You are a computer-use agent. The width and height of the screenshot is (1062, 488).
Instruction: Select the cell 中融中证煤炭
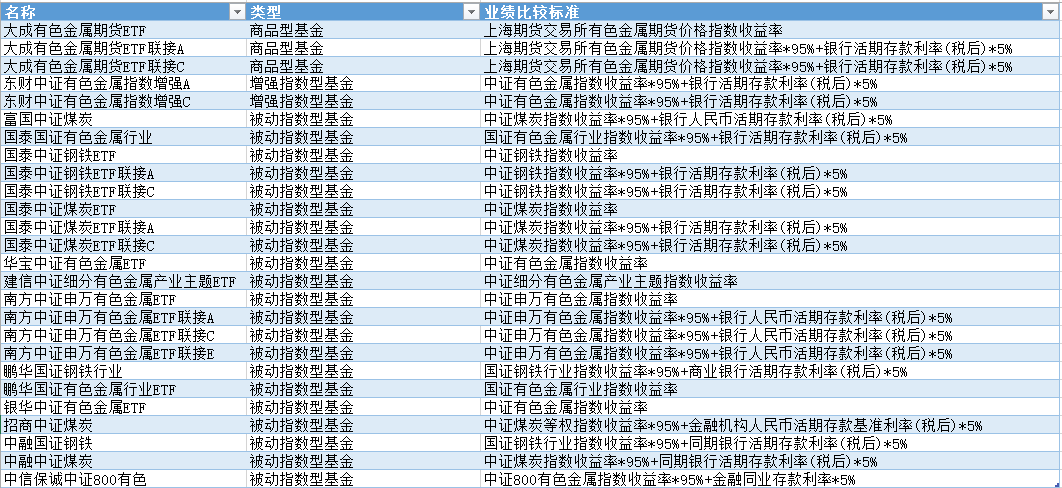pos(123,460)
